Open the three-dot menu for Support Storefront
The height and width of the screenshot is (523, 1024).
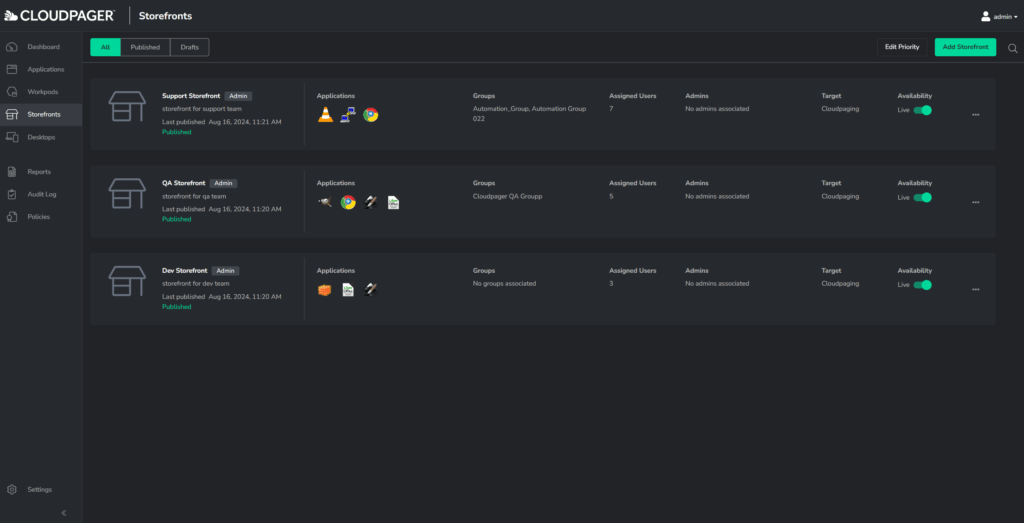(x=976, y=115)
